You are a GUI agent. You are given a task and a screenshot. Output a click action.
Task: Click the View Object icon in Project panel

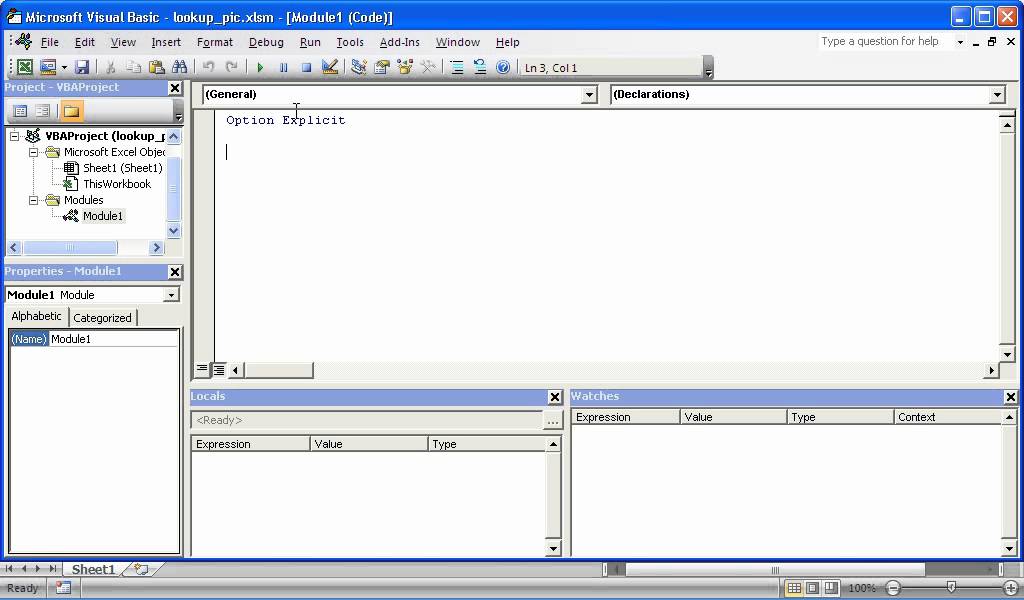click(x=42, y=111)
